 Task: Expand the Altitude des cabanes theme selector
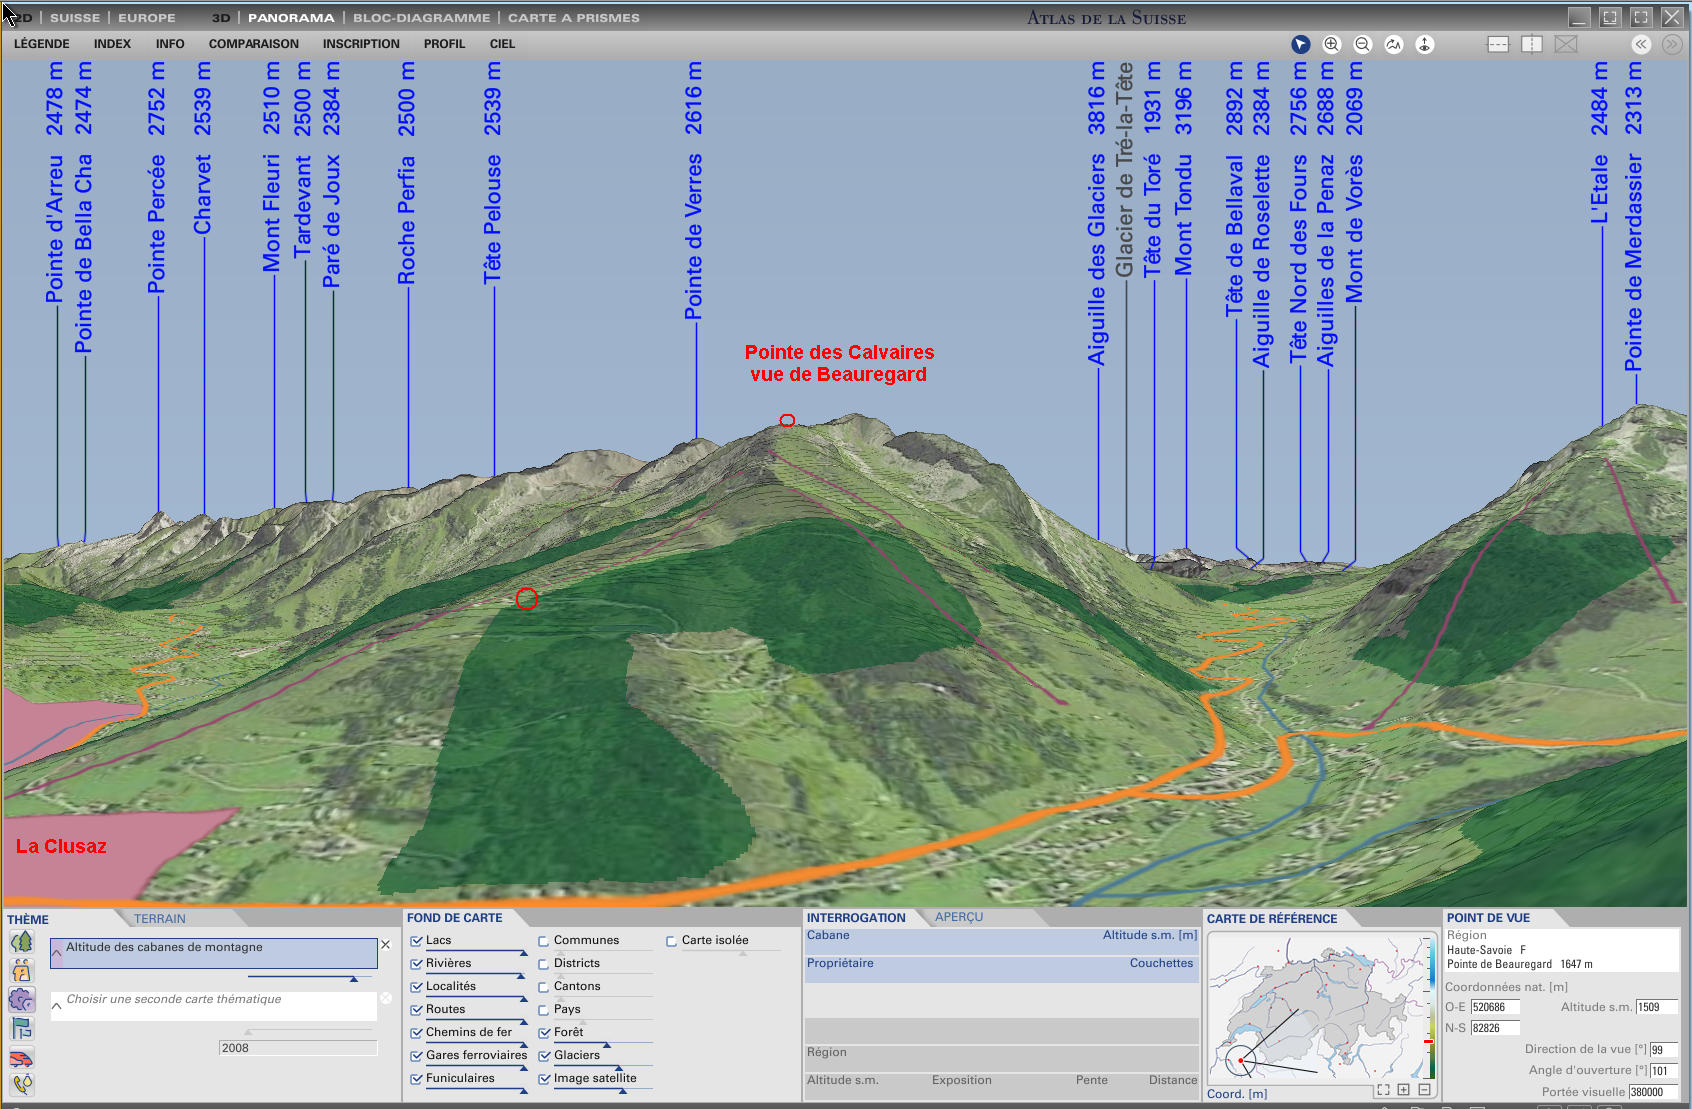tap(57, 953)
